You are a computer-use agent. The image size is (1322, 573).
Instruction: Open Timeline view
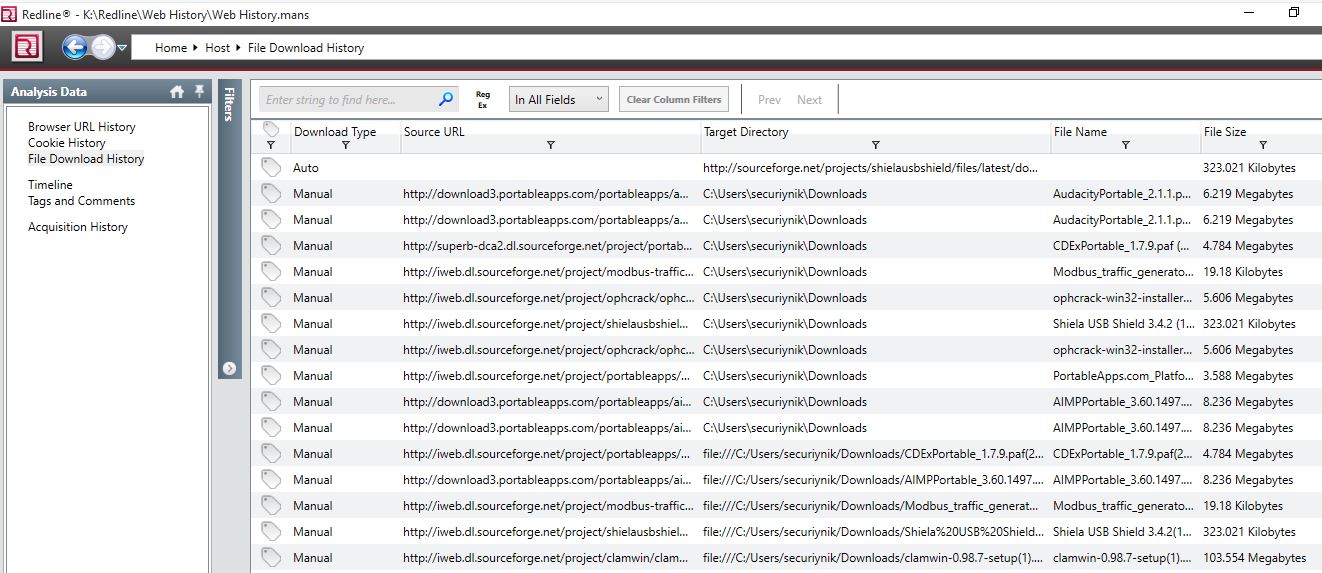tap(50, 185)
